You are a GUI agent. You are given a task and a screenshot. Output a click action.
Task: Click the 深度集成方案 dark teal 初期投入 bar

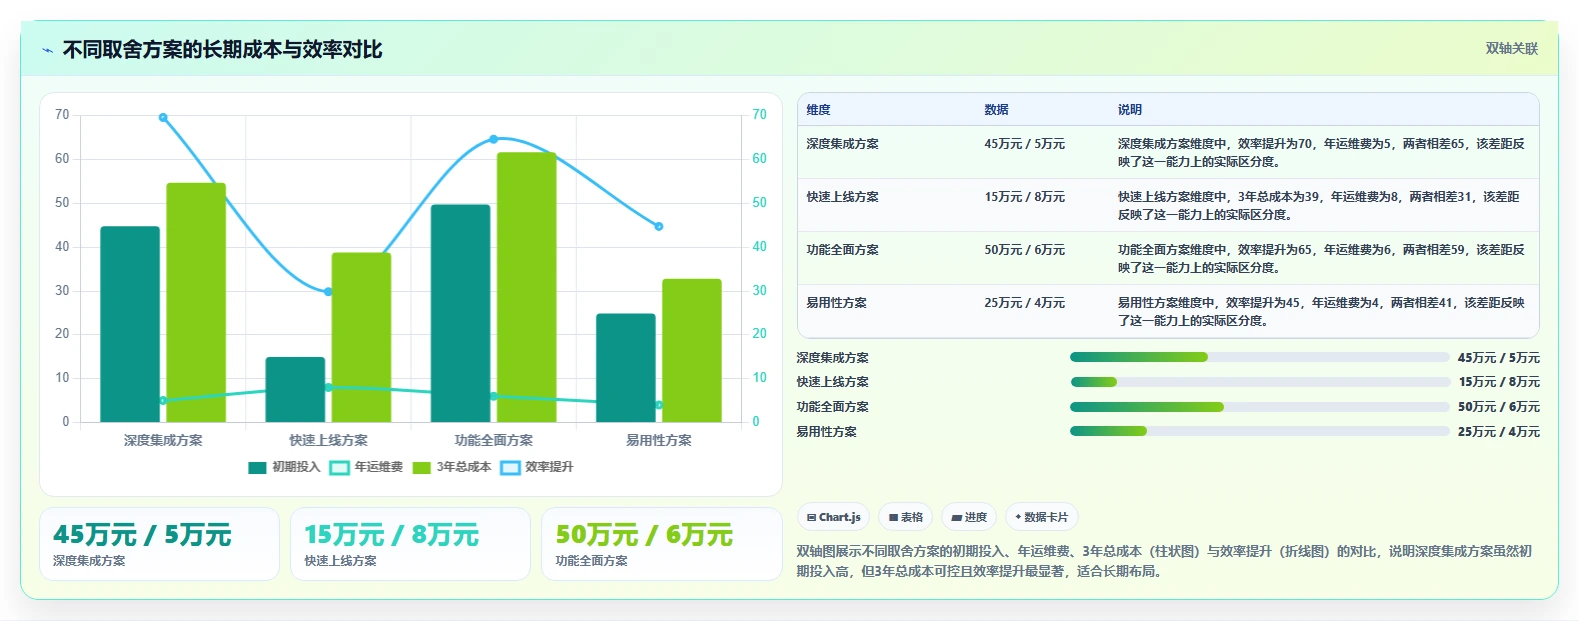click(130, 324)
